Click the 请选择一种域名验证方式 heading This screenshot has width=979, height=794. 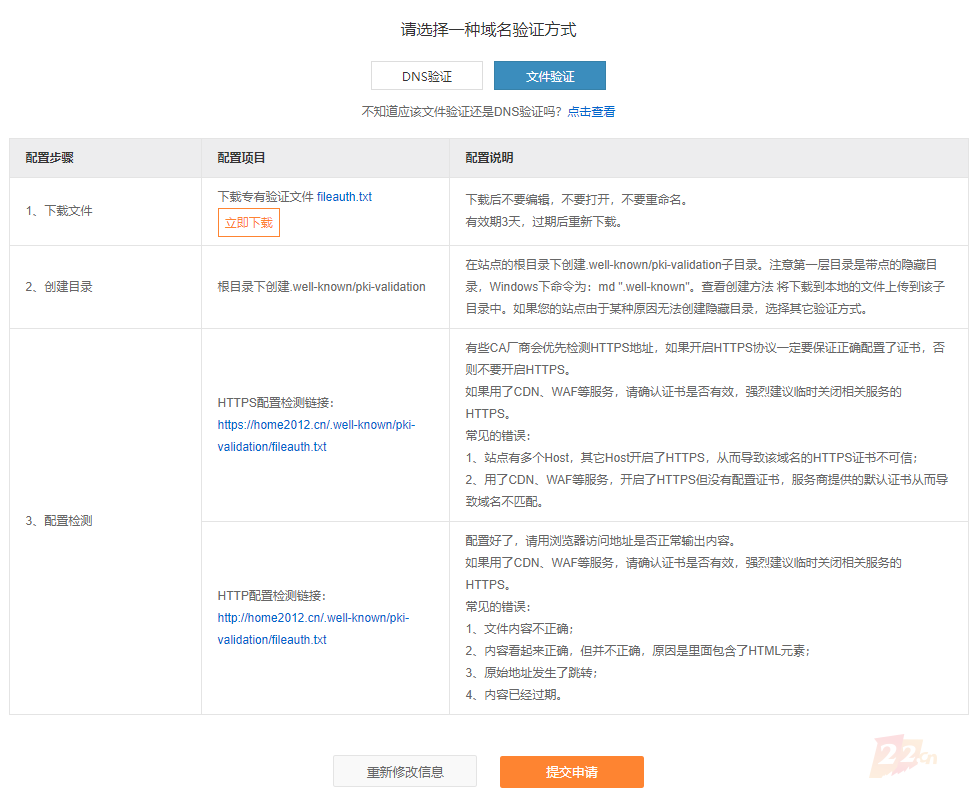(x=488, y=30)
